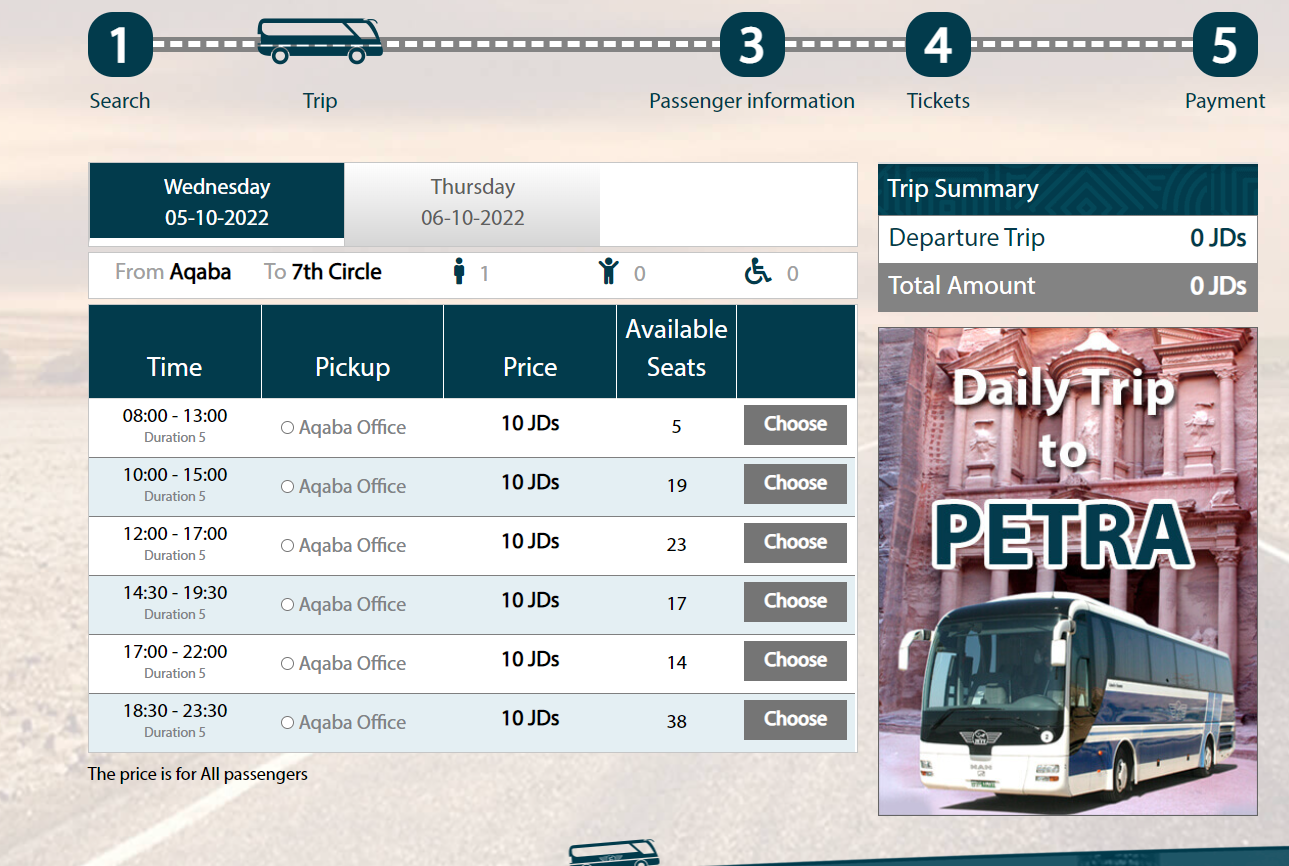Select Aqaba Office radio for 18:30 trip
The height and width of the screenshot is (866, 1289).
tap(287, 723)
